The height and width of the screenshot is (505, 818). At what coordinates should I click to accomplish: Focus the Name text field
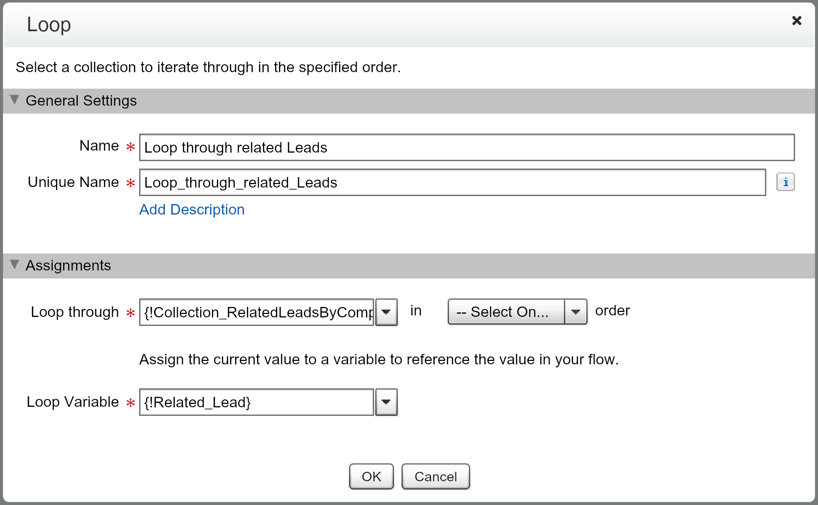(466, 147)
